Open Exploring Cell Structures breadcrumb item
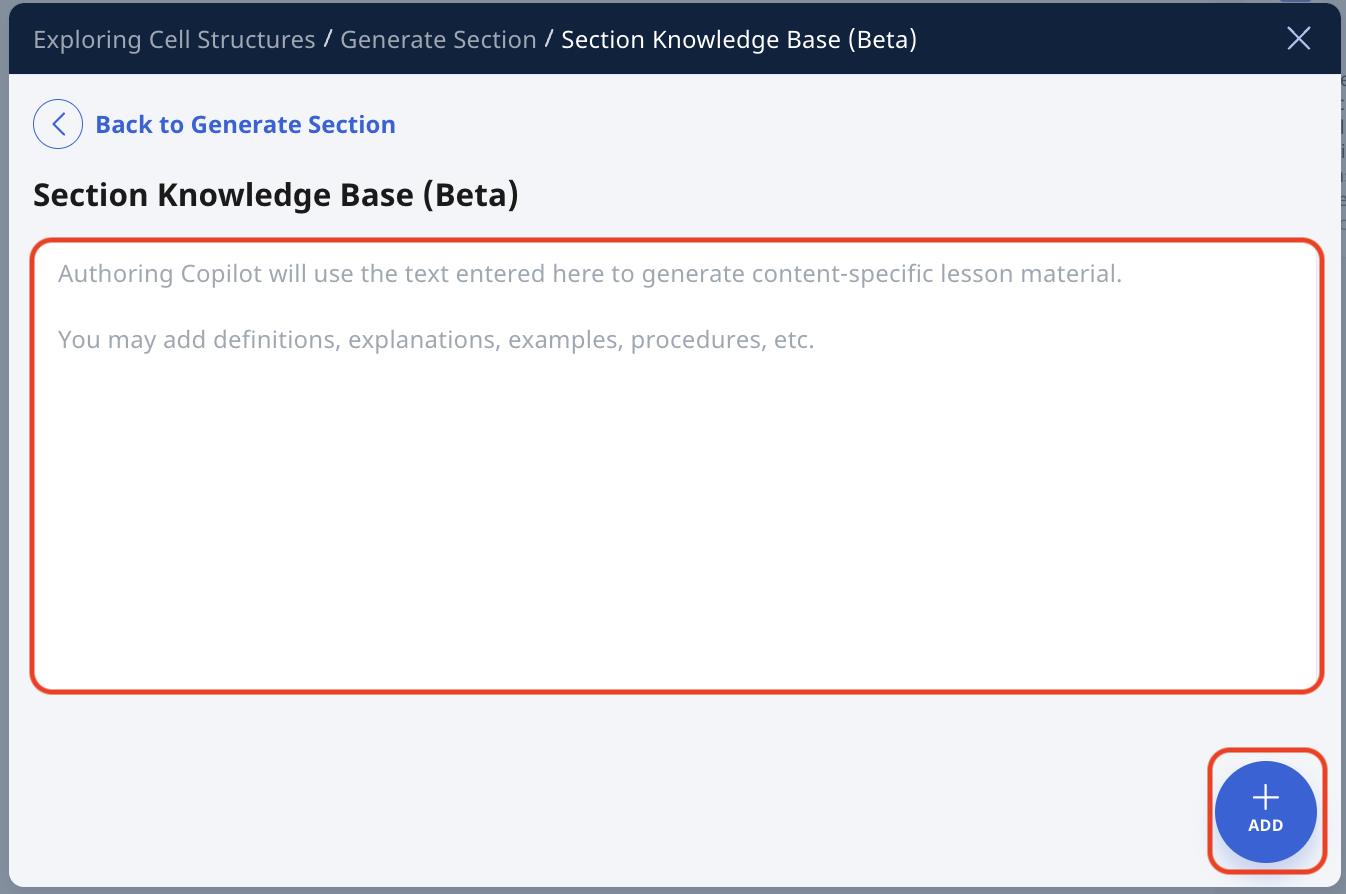This screenshot has width=1346, height=894. point(174,39)
